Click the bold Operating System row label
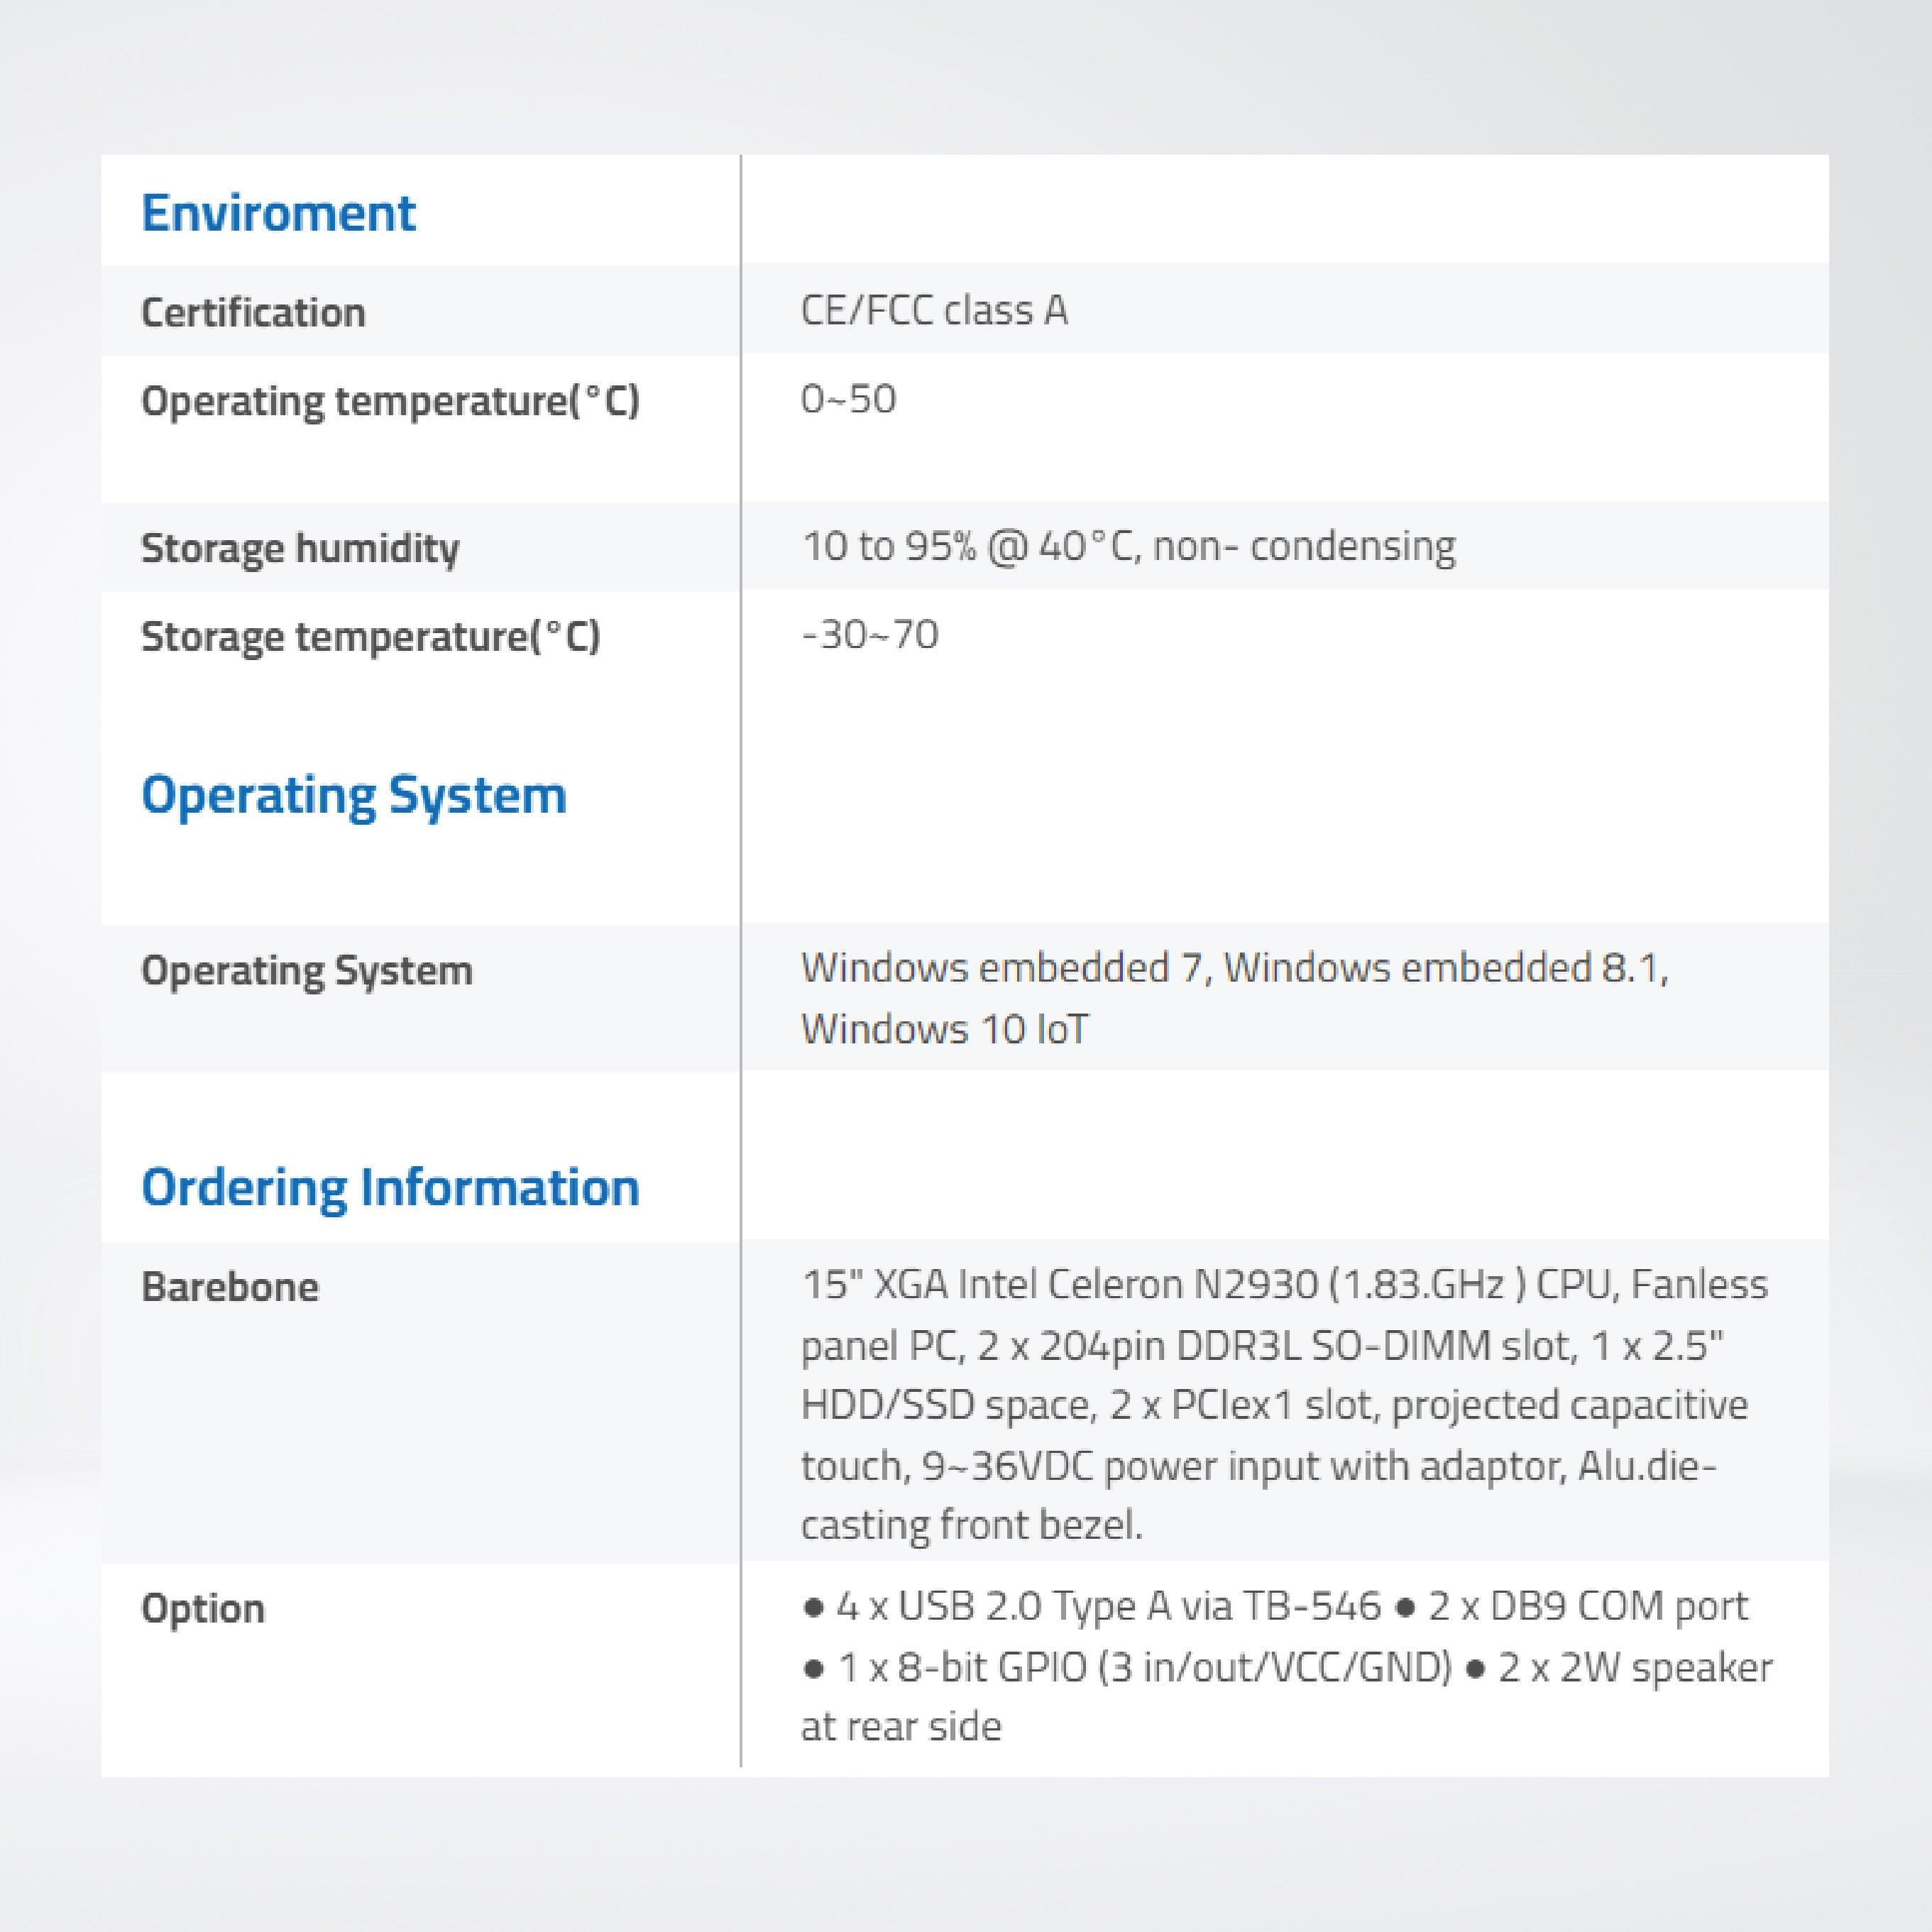The width and height of the screenshot is (1932, 1932). (x=307, y=971)
